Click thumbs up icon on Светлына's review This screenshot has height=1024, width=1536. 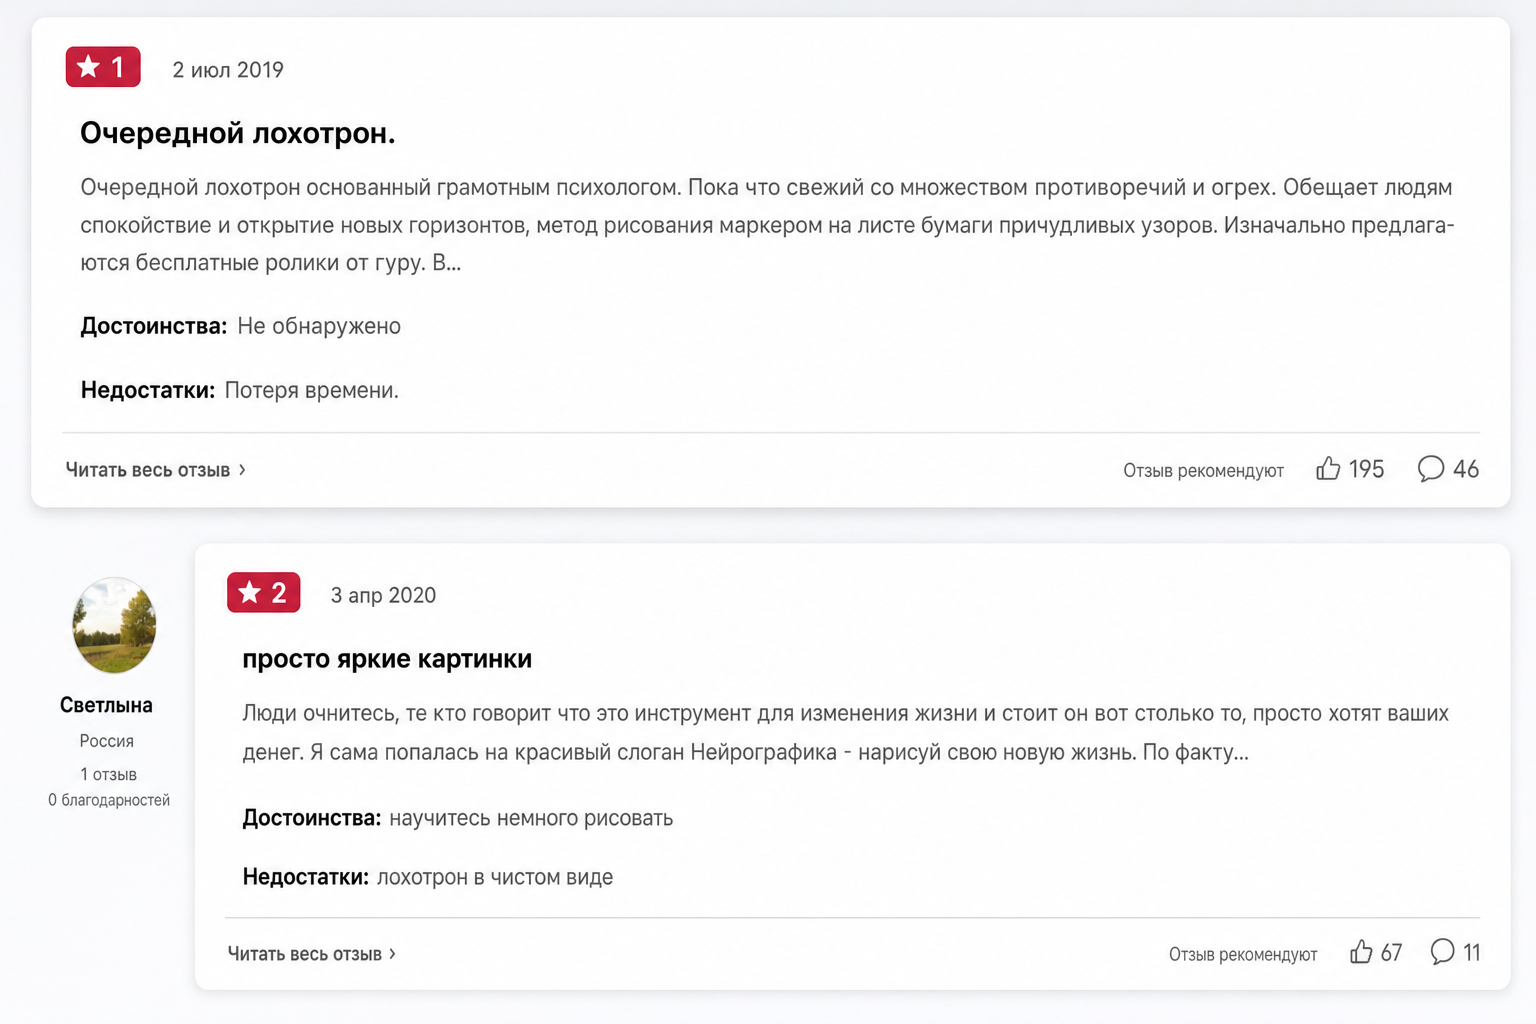[1361, 952]
